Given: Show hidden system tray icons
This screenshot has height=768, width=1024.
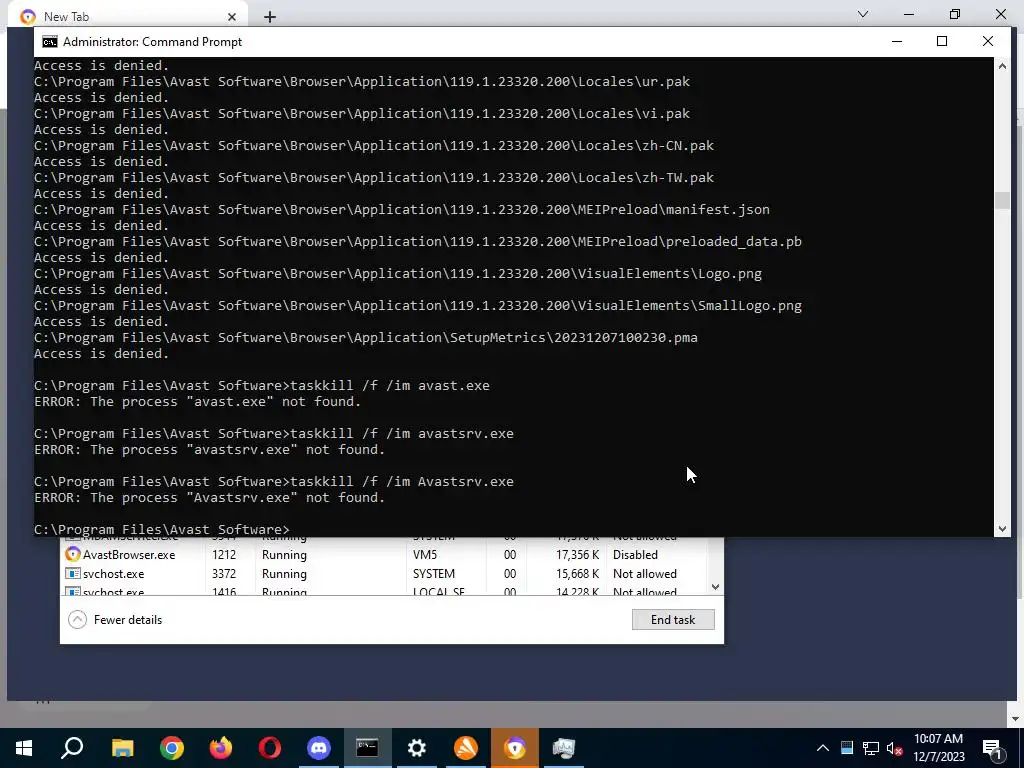Looking at the screenshot, I should (x=823, y=748).
